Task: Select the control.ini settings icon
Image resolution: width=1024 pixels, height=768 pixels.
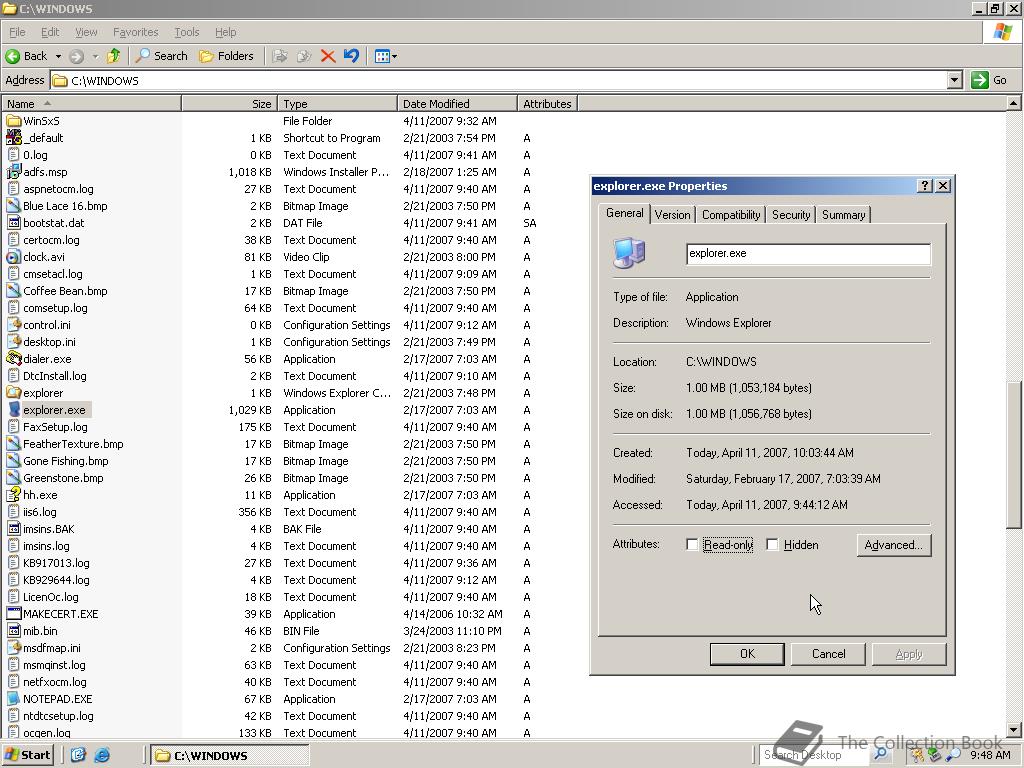Action: coord(13,325)
